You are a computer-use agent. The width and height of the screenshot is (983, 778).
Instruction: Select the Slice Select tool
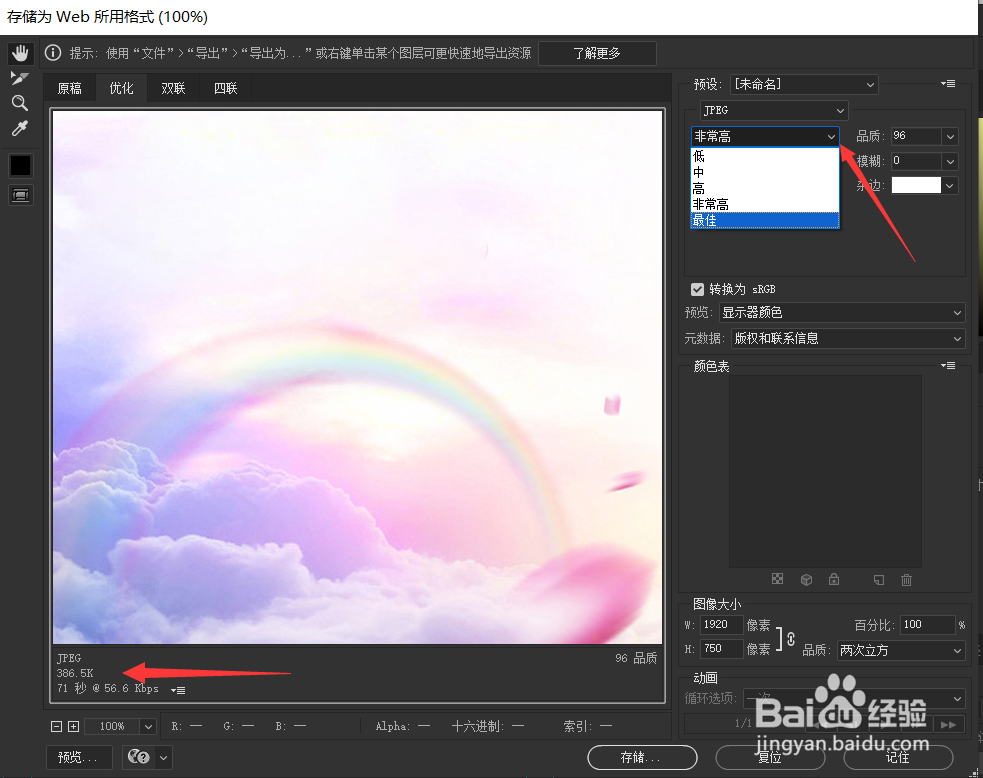[x=20, y=77]
